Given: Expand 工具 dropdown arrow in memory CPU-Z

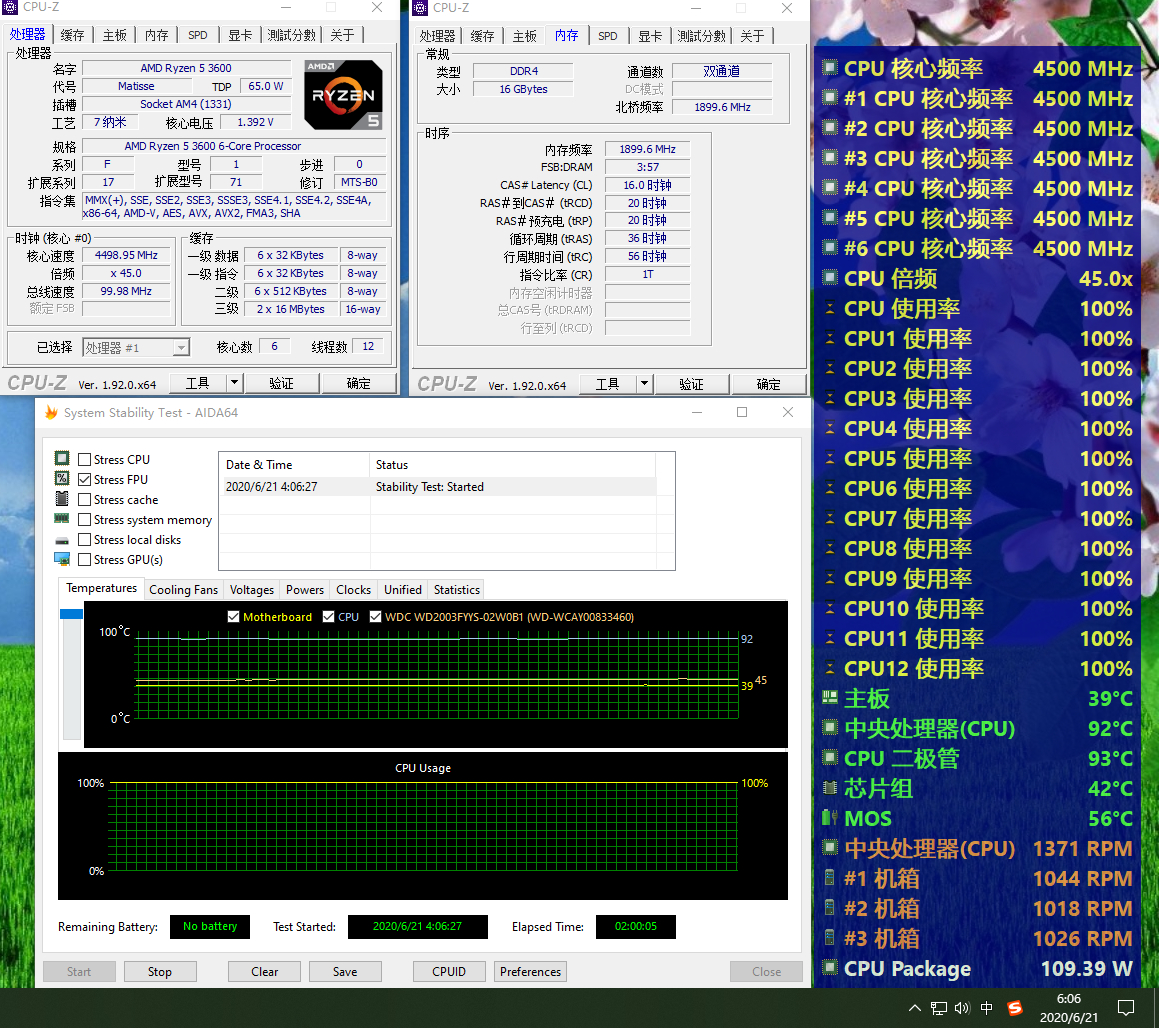Looking at the screenshot, I should 645,384.
